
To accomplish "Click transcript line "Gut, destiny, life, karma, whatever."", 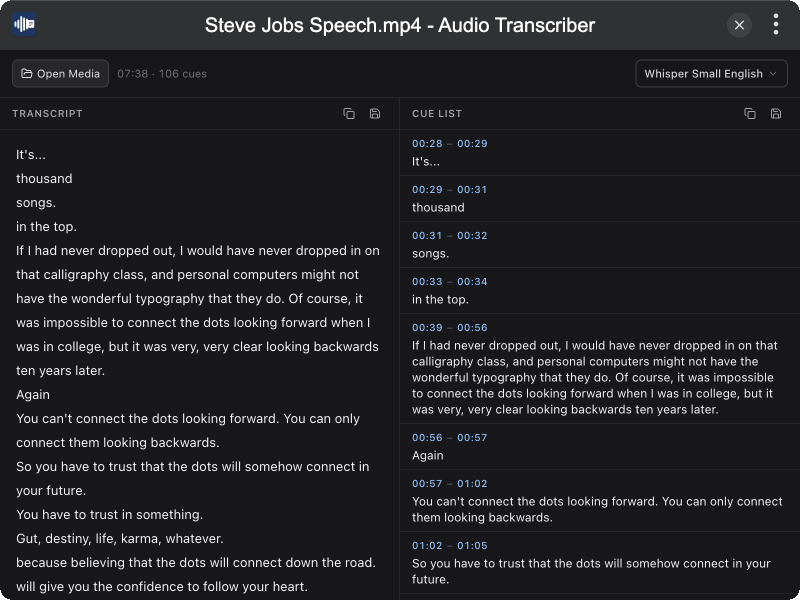I will pos(120,538).
